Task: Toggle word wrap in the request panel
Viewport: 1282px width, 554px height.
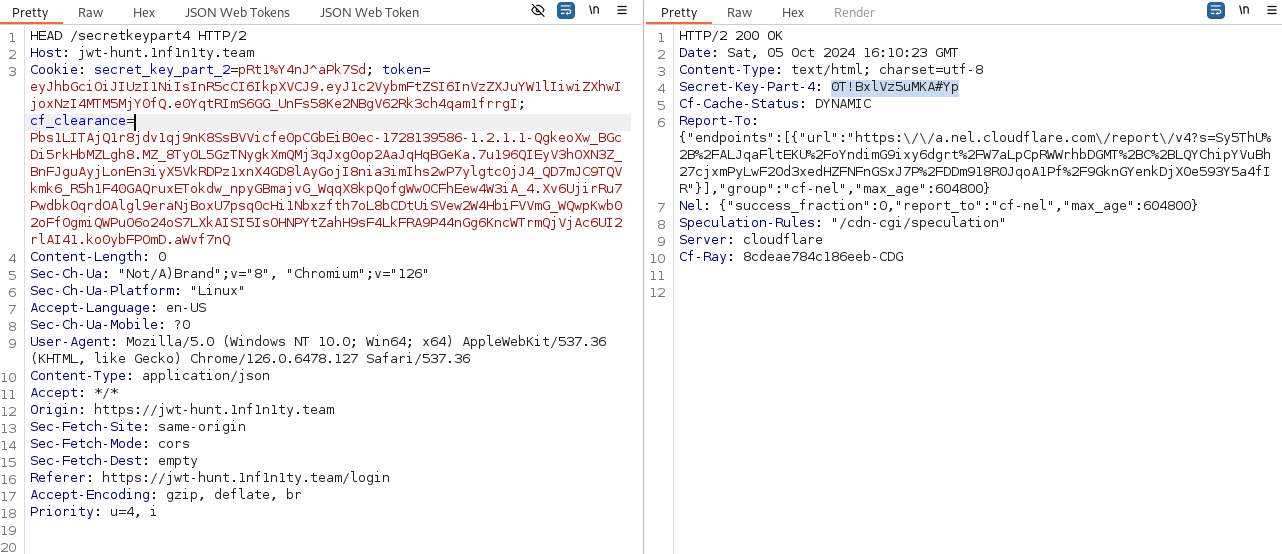Action: (x=566, y=11)
